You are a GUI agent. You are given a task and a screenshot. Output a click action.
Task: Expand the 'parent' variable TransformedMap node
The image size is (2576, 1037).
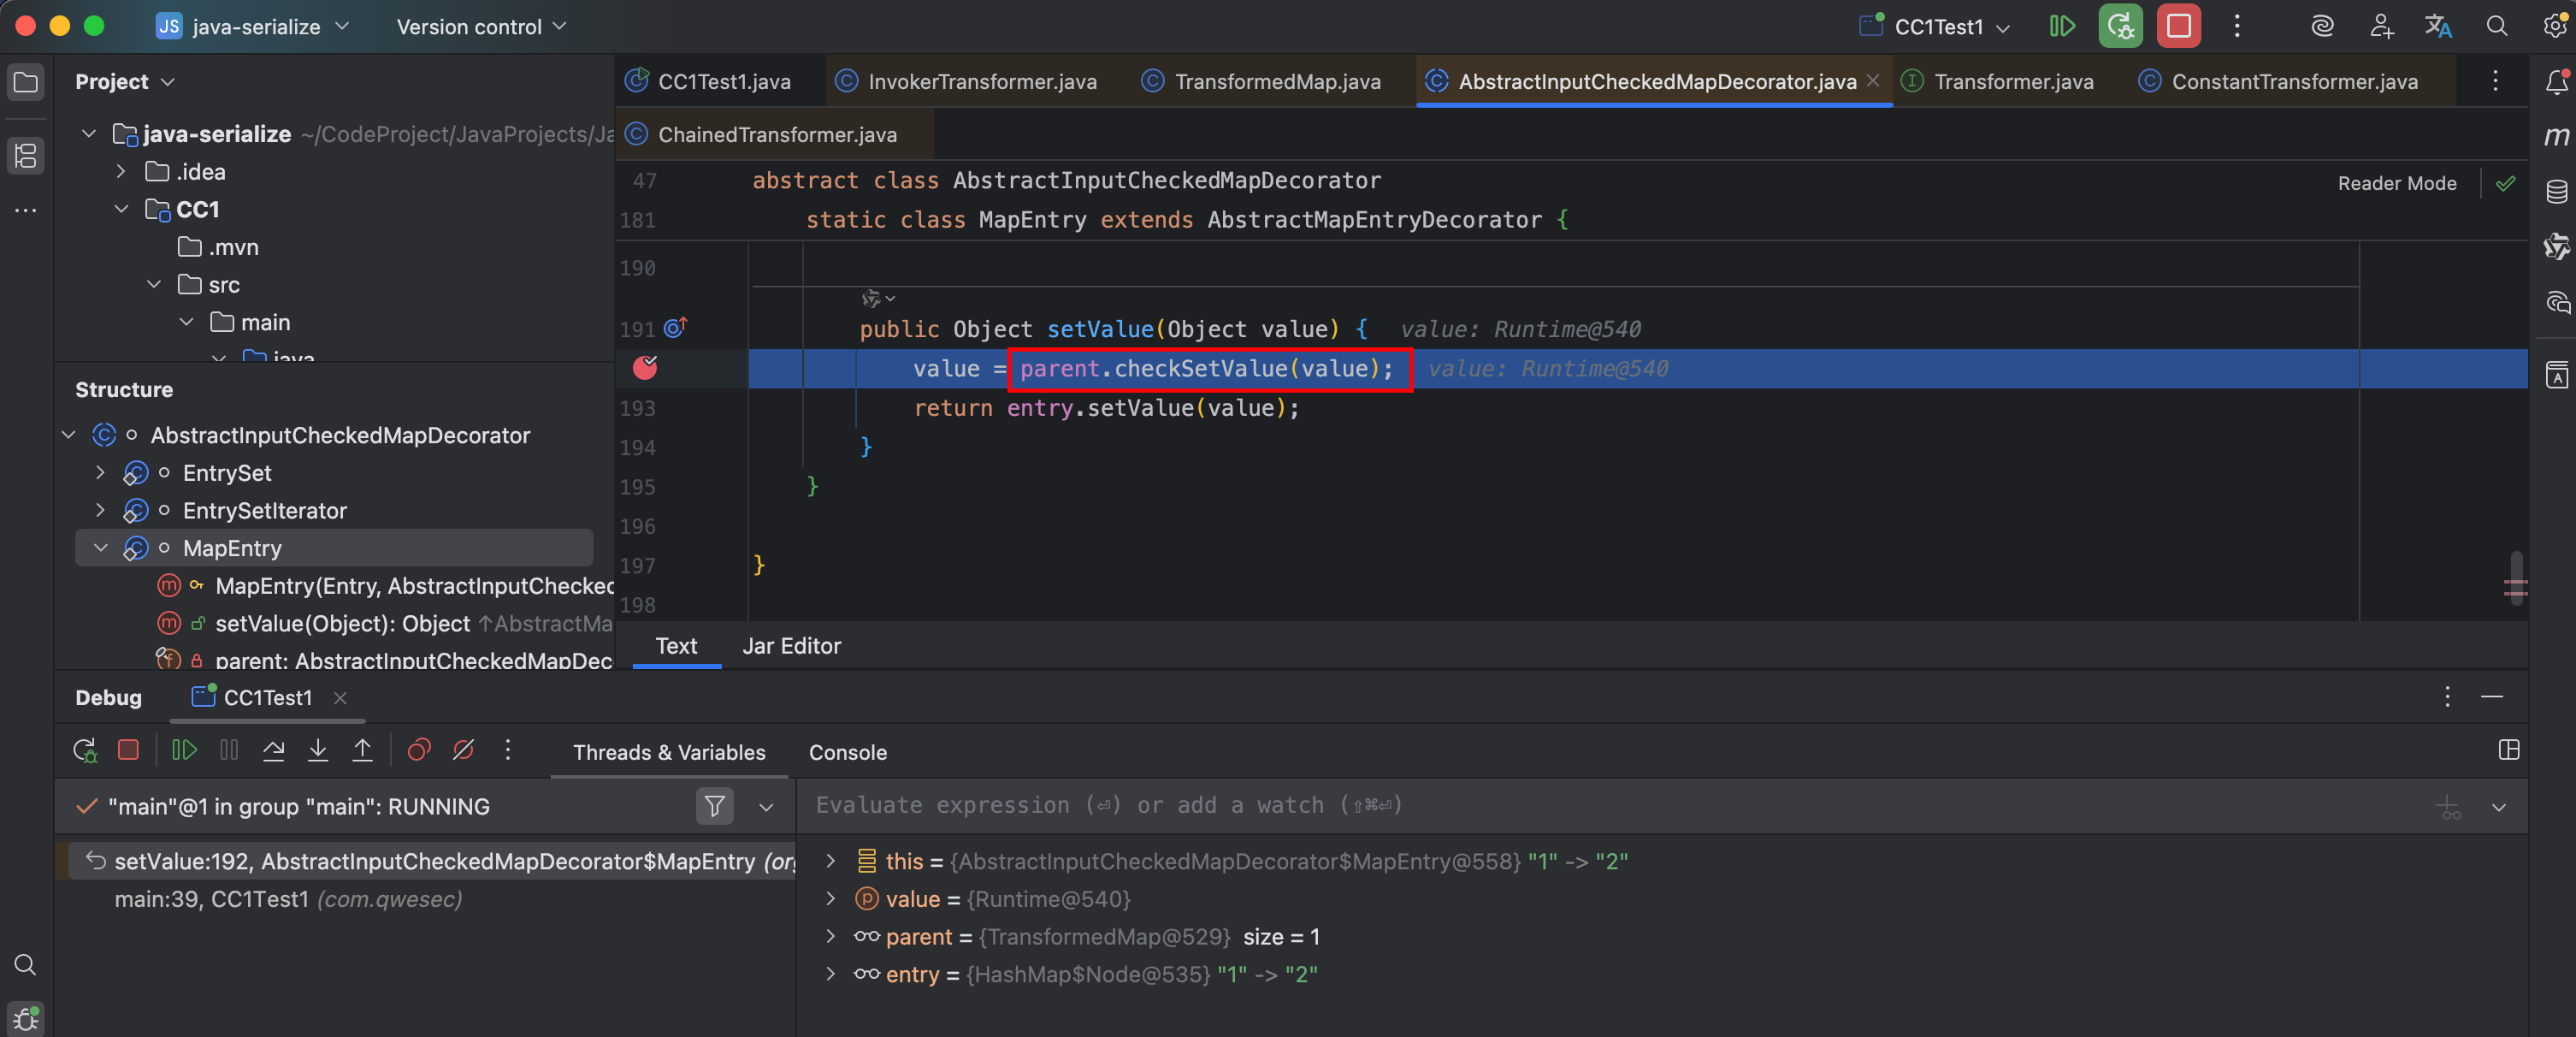830,936
